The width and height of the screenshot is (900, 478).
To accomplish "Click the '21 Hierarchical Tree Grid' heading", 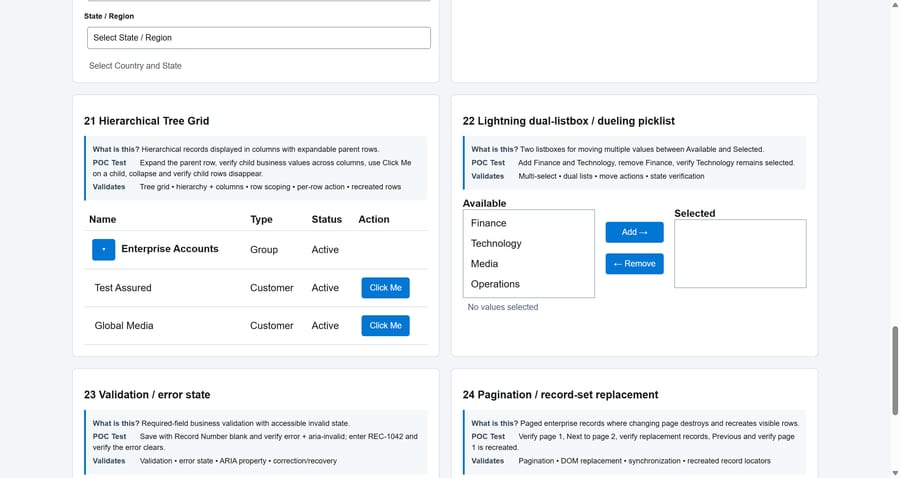I will (146, 121).
